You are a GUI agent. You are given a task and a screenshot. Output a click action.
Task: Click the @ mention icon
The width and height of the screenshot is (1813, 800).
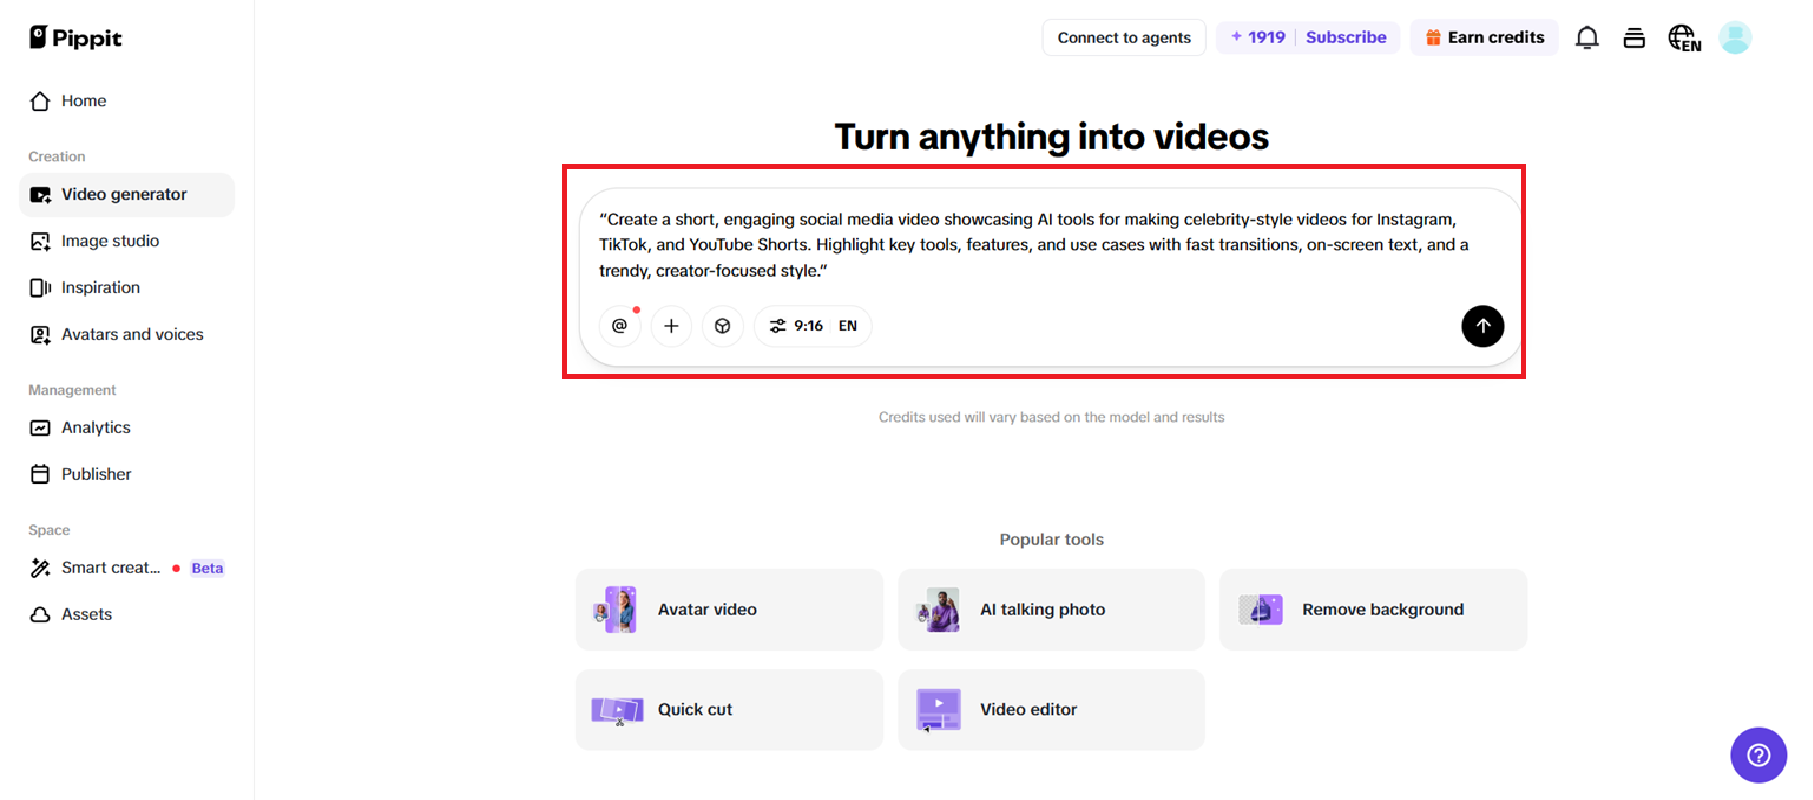[x=620, y=326]
